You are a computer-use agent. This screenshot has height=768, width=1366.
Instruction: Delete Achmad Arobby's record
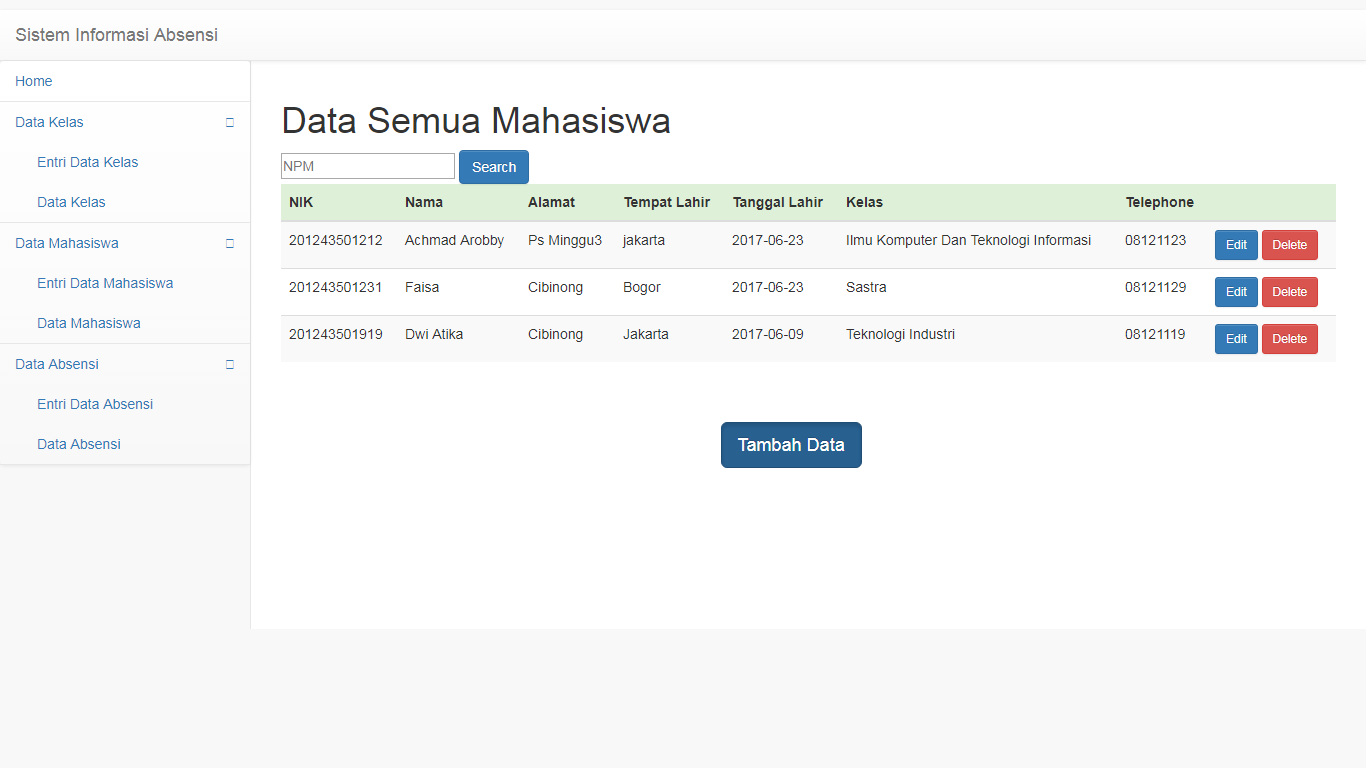click(x=1289, y=244)
